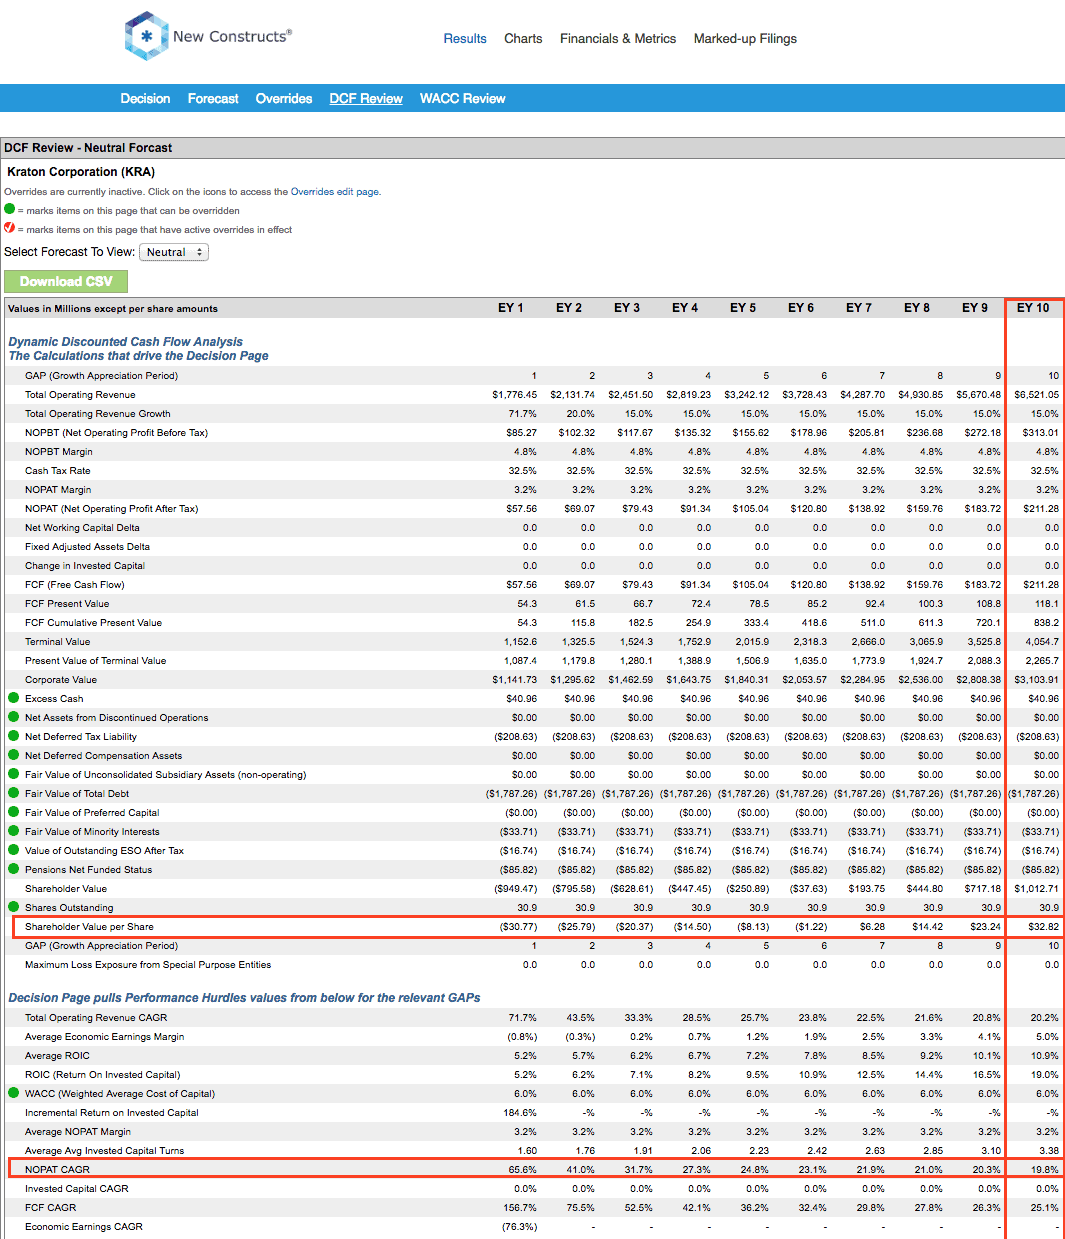Image resolution: width=1065 pixels, height=1239 pixels.
Task: Select the Average Avg Invested Capital Turns label
Action: point(105,1150)
